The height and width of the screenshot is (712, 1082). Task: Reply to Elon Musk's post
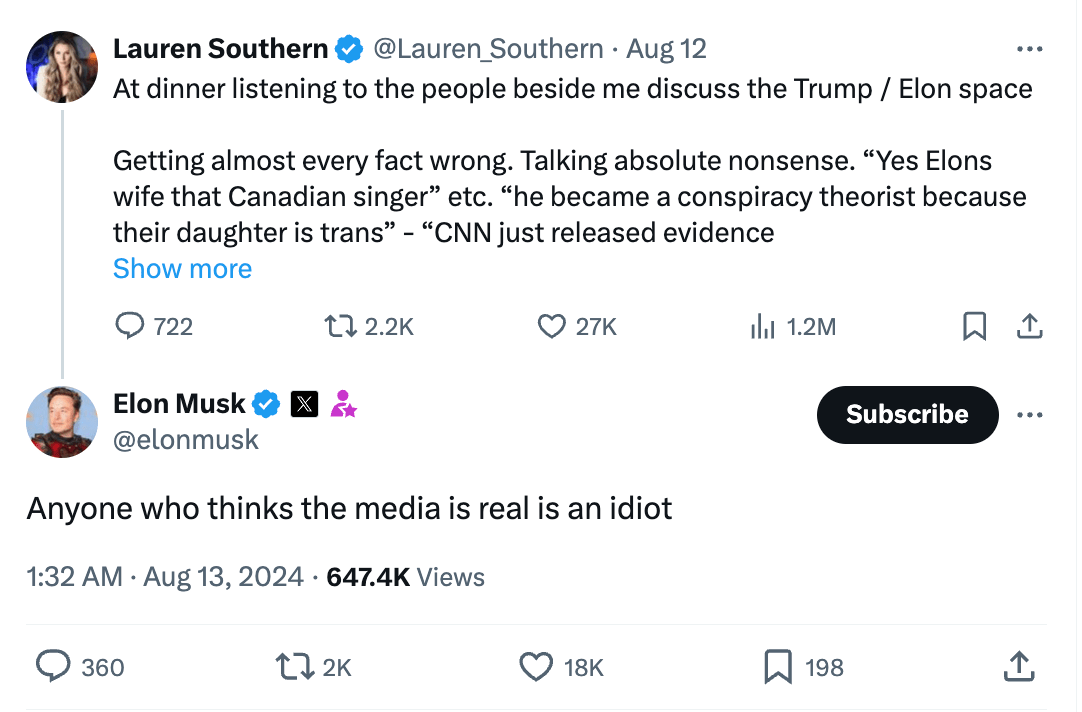click(x=54, y=666)
